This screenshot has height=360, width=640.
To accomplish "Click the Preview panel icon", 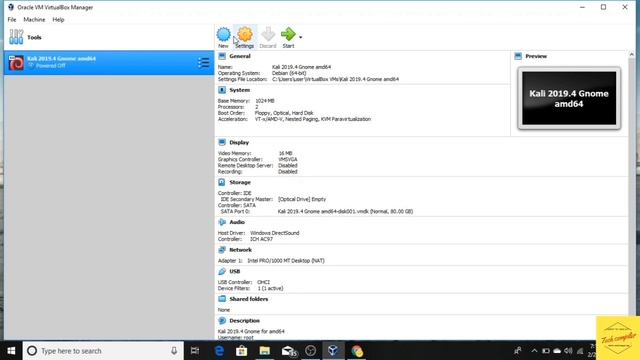I will coord(518,56).
